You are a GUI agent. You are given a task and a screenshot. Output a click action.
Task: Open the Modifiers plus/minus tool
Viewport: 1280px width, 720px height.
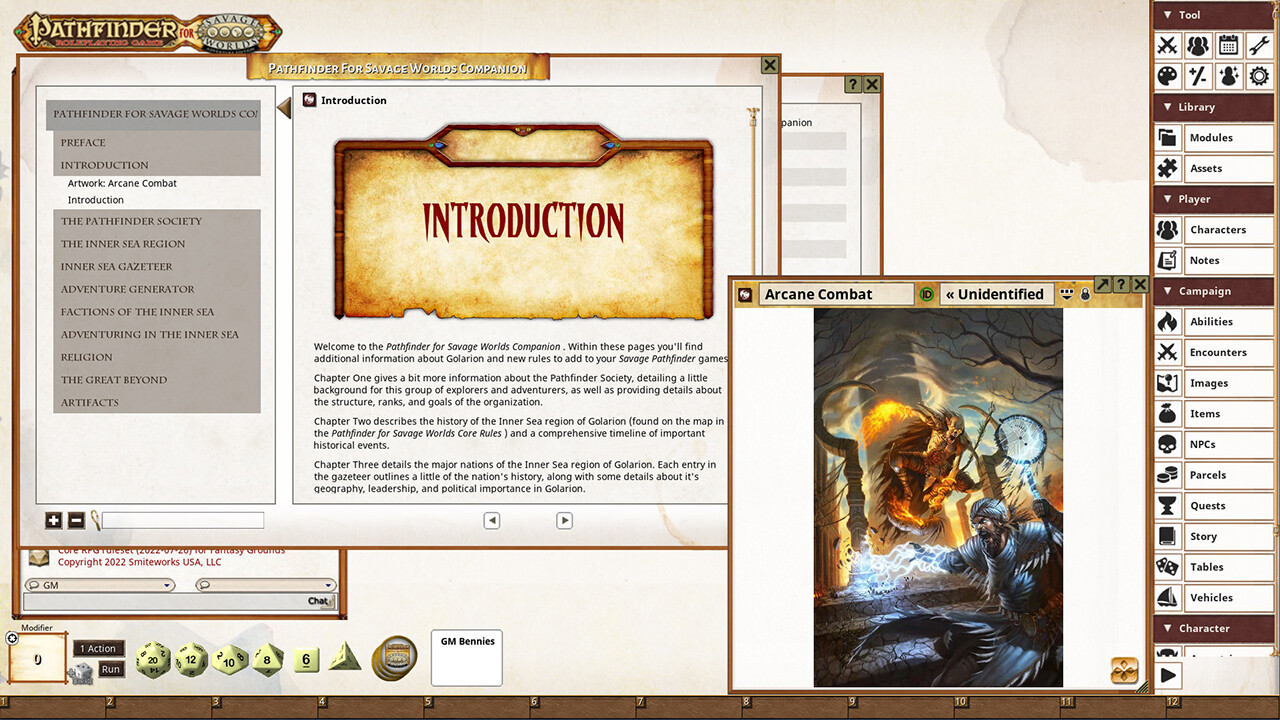[x=1197, y=76]
